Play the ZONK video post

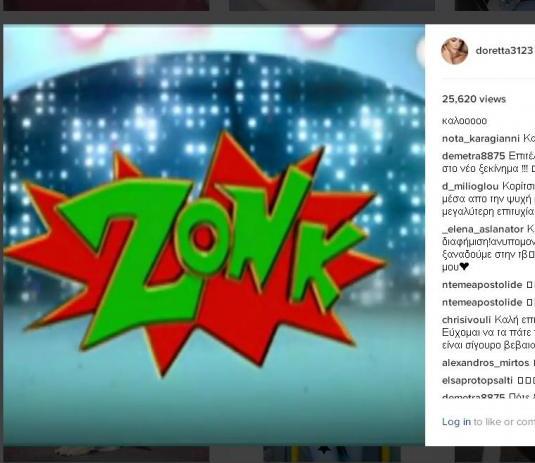(214, 235)
